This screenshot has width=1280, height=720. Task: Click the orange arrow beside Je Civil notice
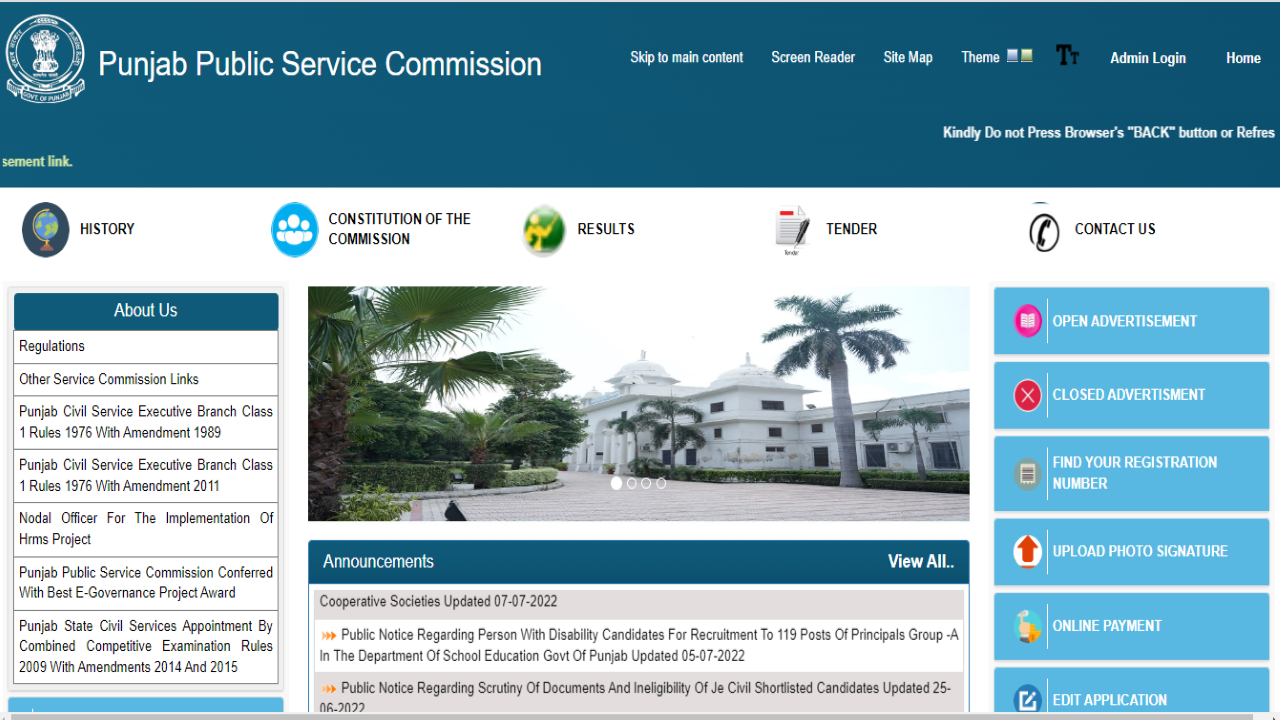[329, 688]
